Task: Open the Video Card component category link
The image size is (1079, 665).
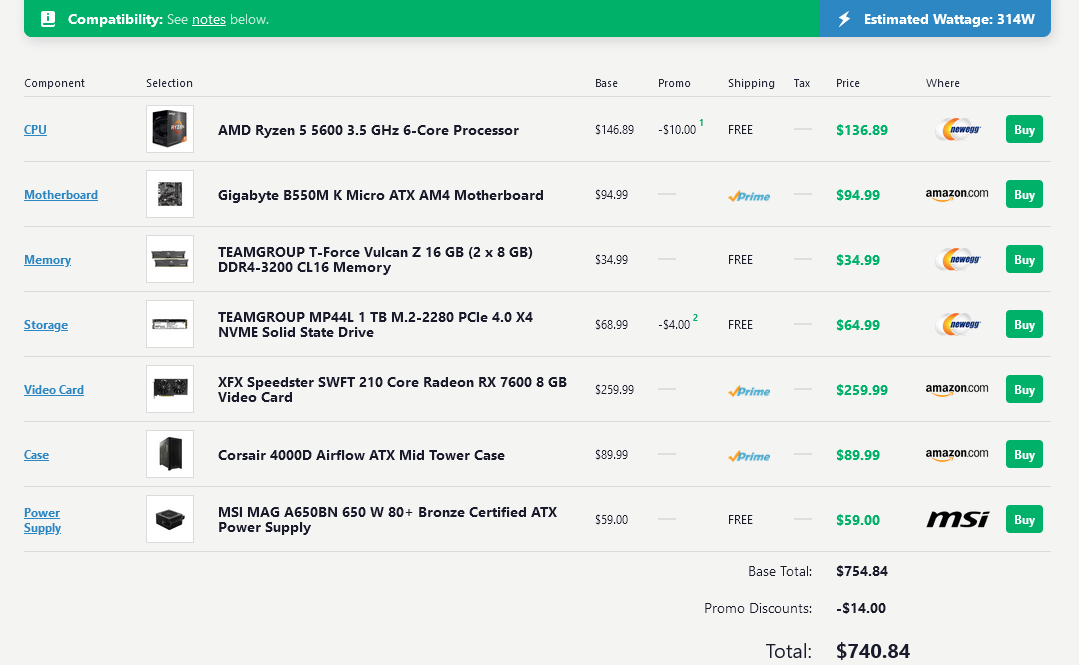Action: pyautogui.click(x=54, y=390)
